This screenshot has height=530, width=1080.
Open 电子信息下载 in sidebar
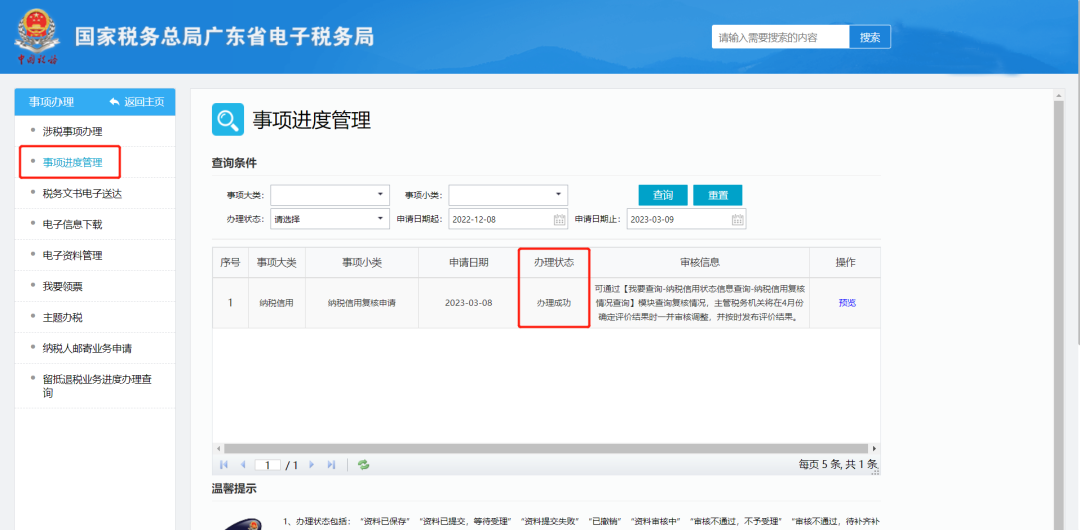[x=72, y=225]
